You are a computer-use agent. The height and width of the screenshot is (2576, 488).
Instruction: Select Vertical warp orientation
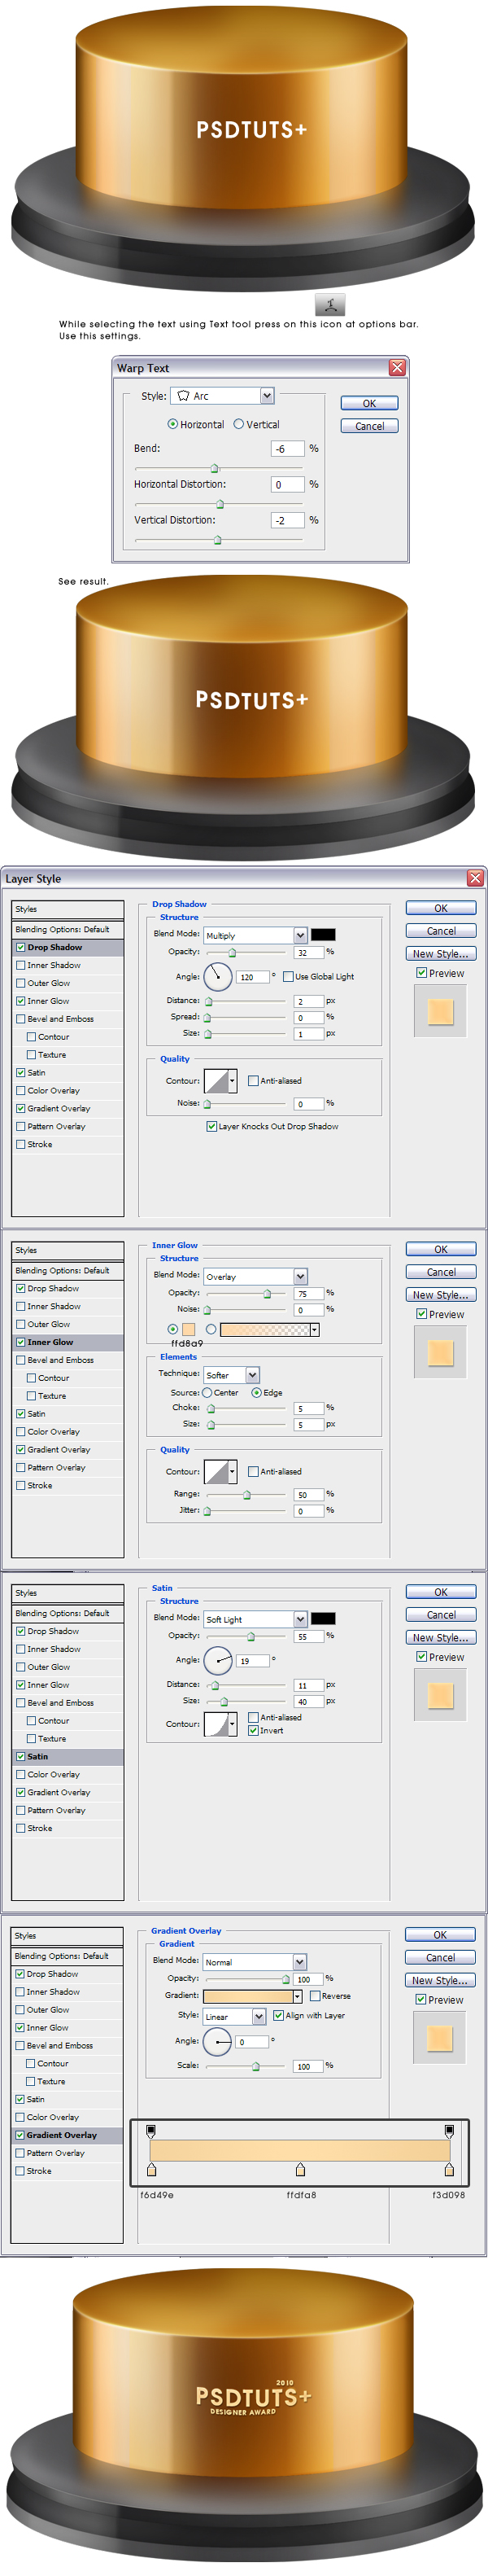239,424
